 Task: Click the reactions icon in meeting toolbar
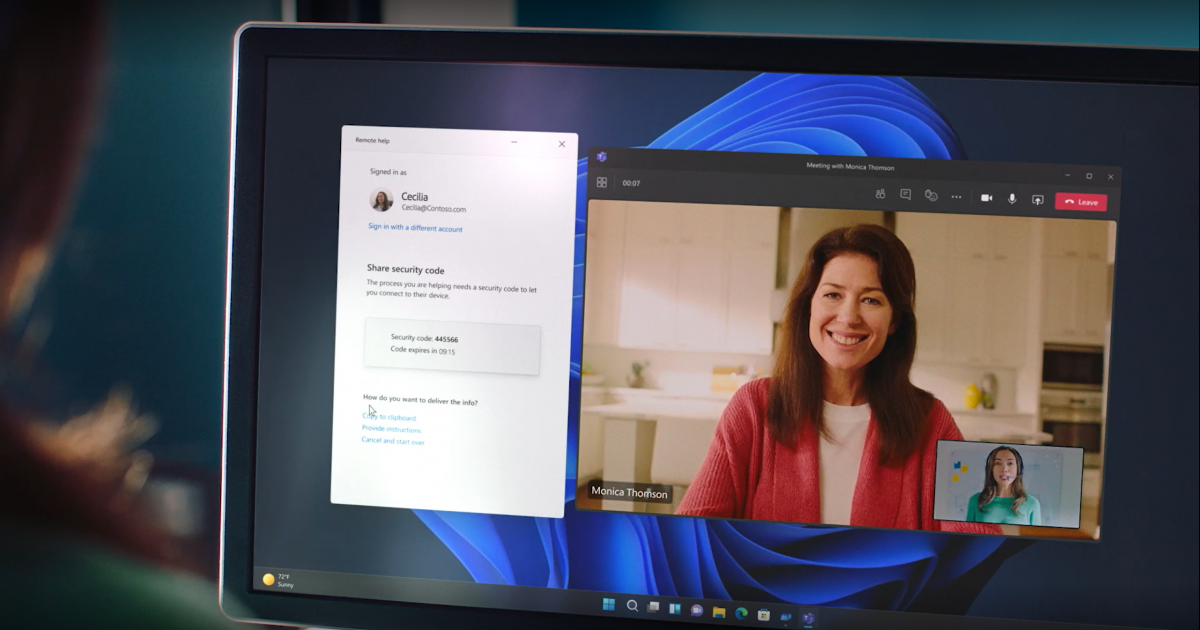point(931,196)
